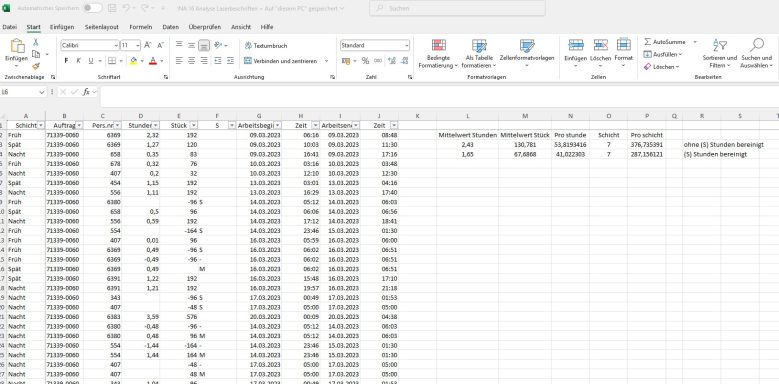Screen dimensions: 779x384
Task: Click the thousands separator icon
Action: [378, 61]
